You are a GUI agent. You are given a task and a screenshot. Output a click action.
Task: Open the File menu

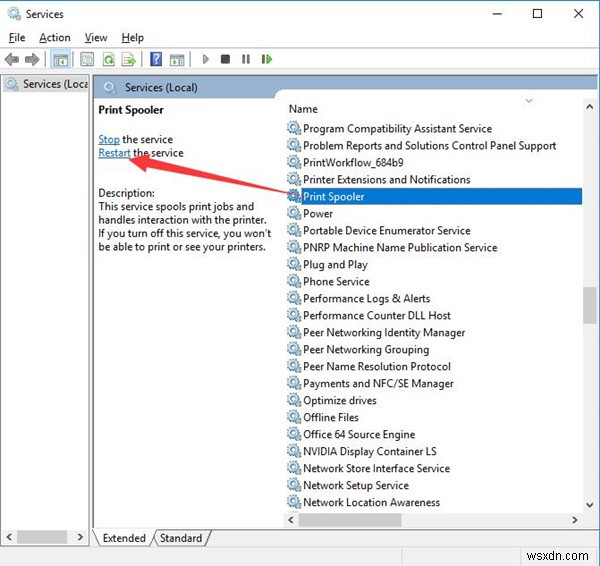[x=17, y=38]
